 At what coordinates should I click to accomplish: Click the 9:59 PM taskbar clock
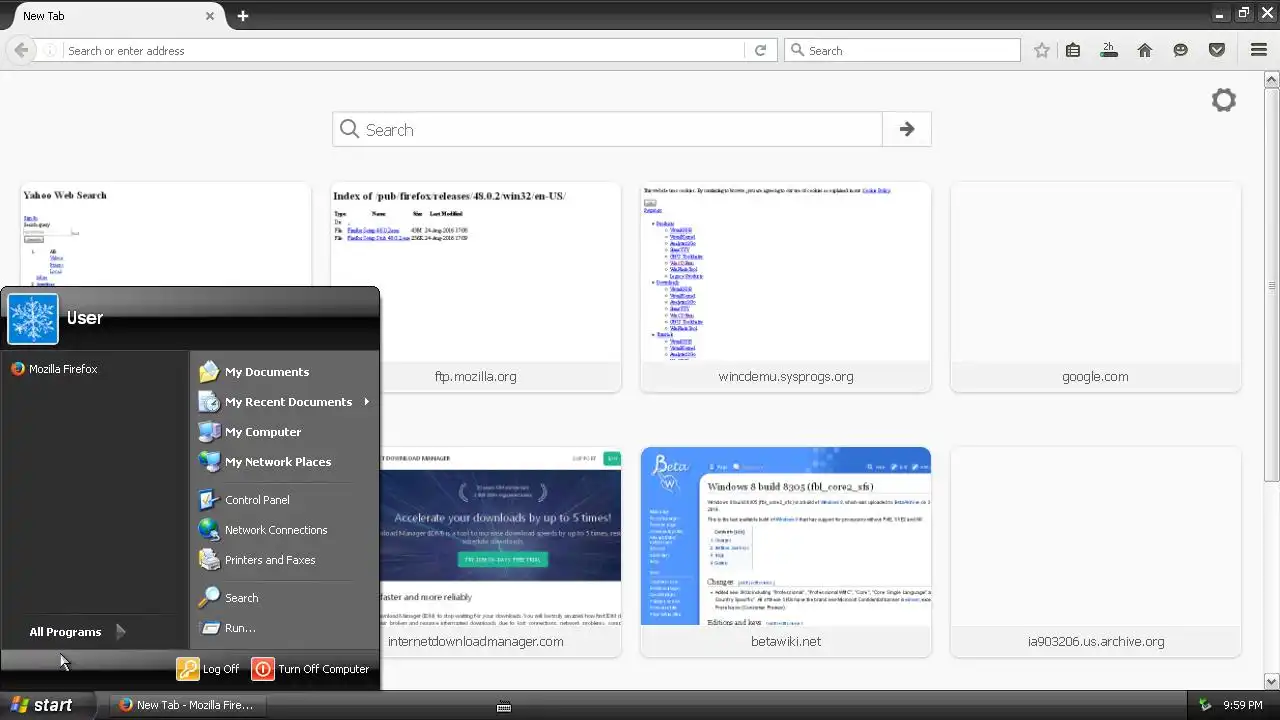[x=1243, y=705]
